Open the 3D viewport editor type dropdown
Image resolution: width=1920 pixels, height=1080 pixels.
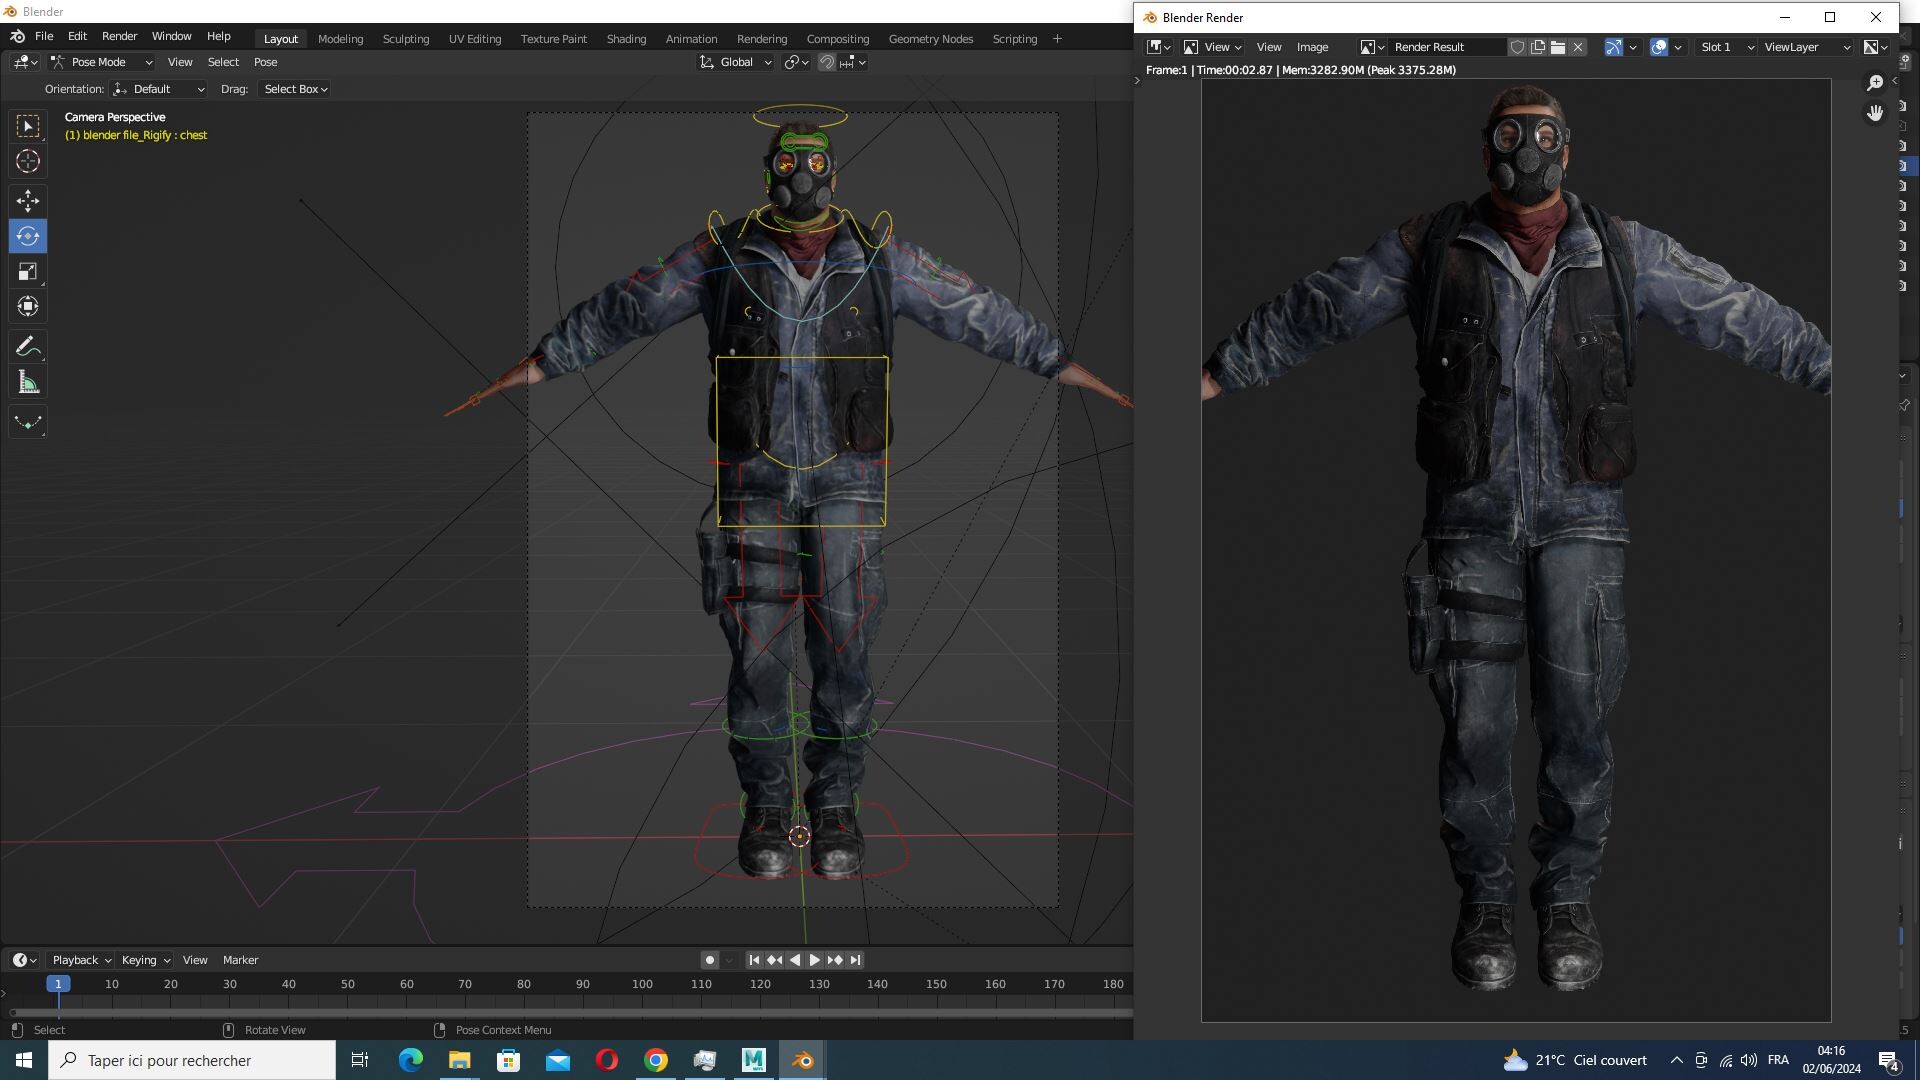(25, 62)
